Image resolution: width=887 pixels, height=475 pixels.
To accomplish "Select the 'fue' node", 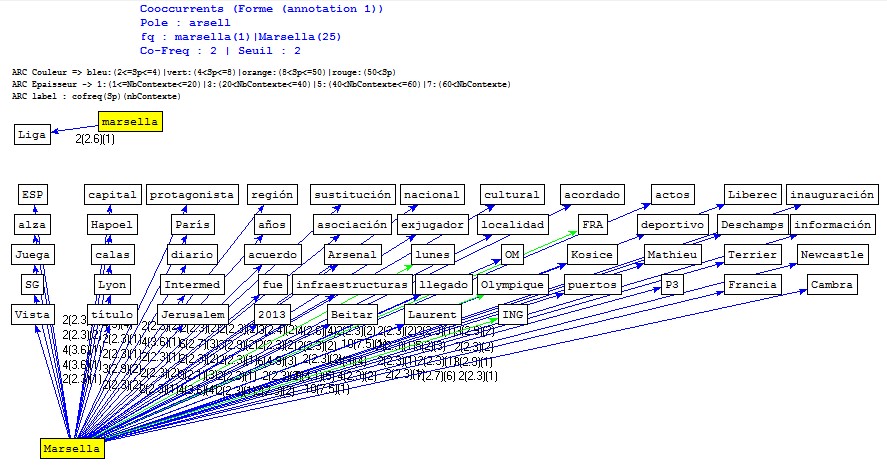I will (272, 284).
